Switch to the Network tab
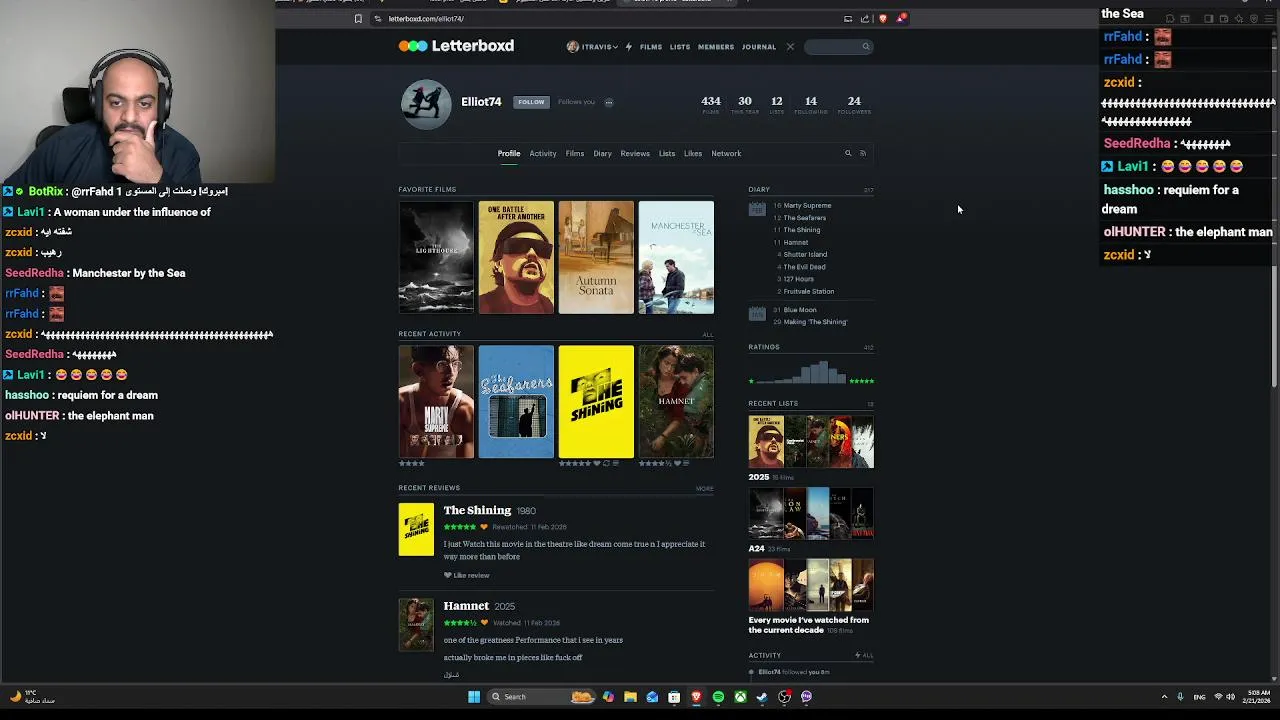This screenshot has height=720, width=1280. pos(726,154)
